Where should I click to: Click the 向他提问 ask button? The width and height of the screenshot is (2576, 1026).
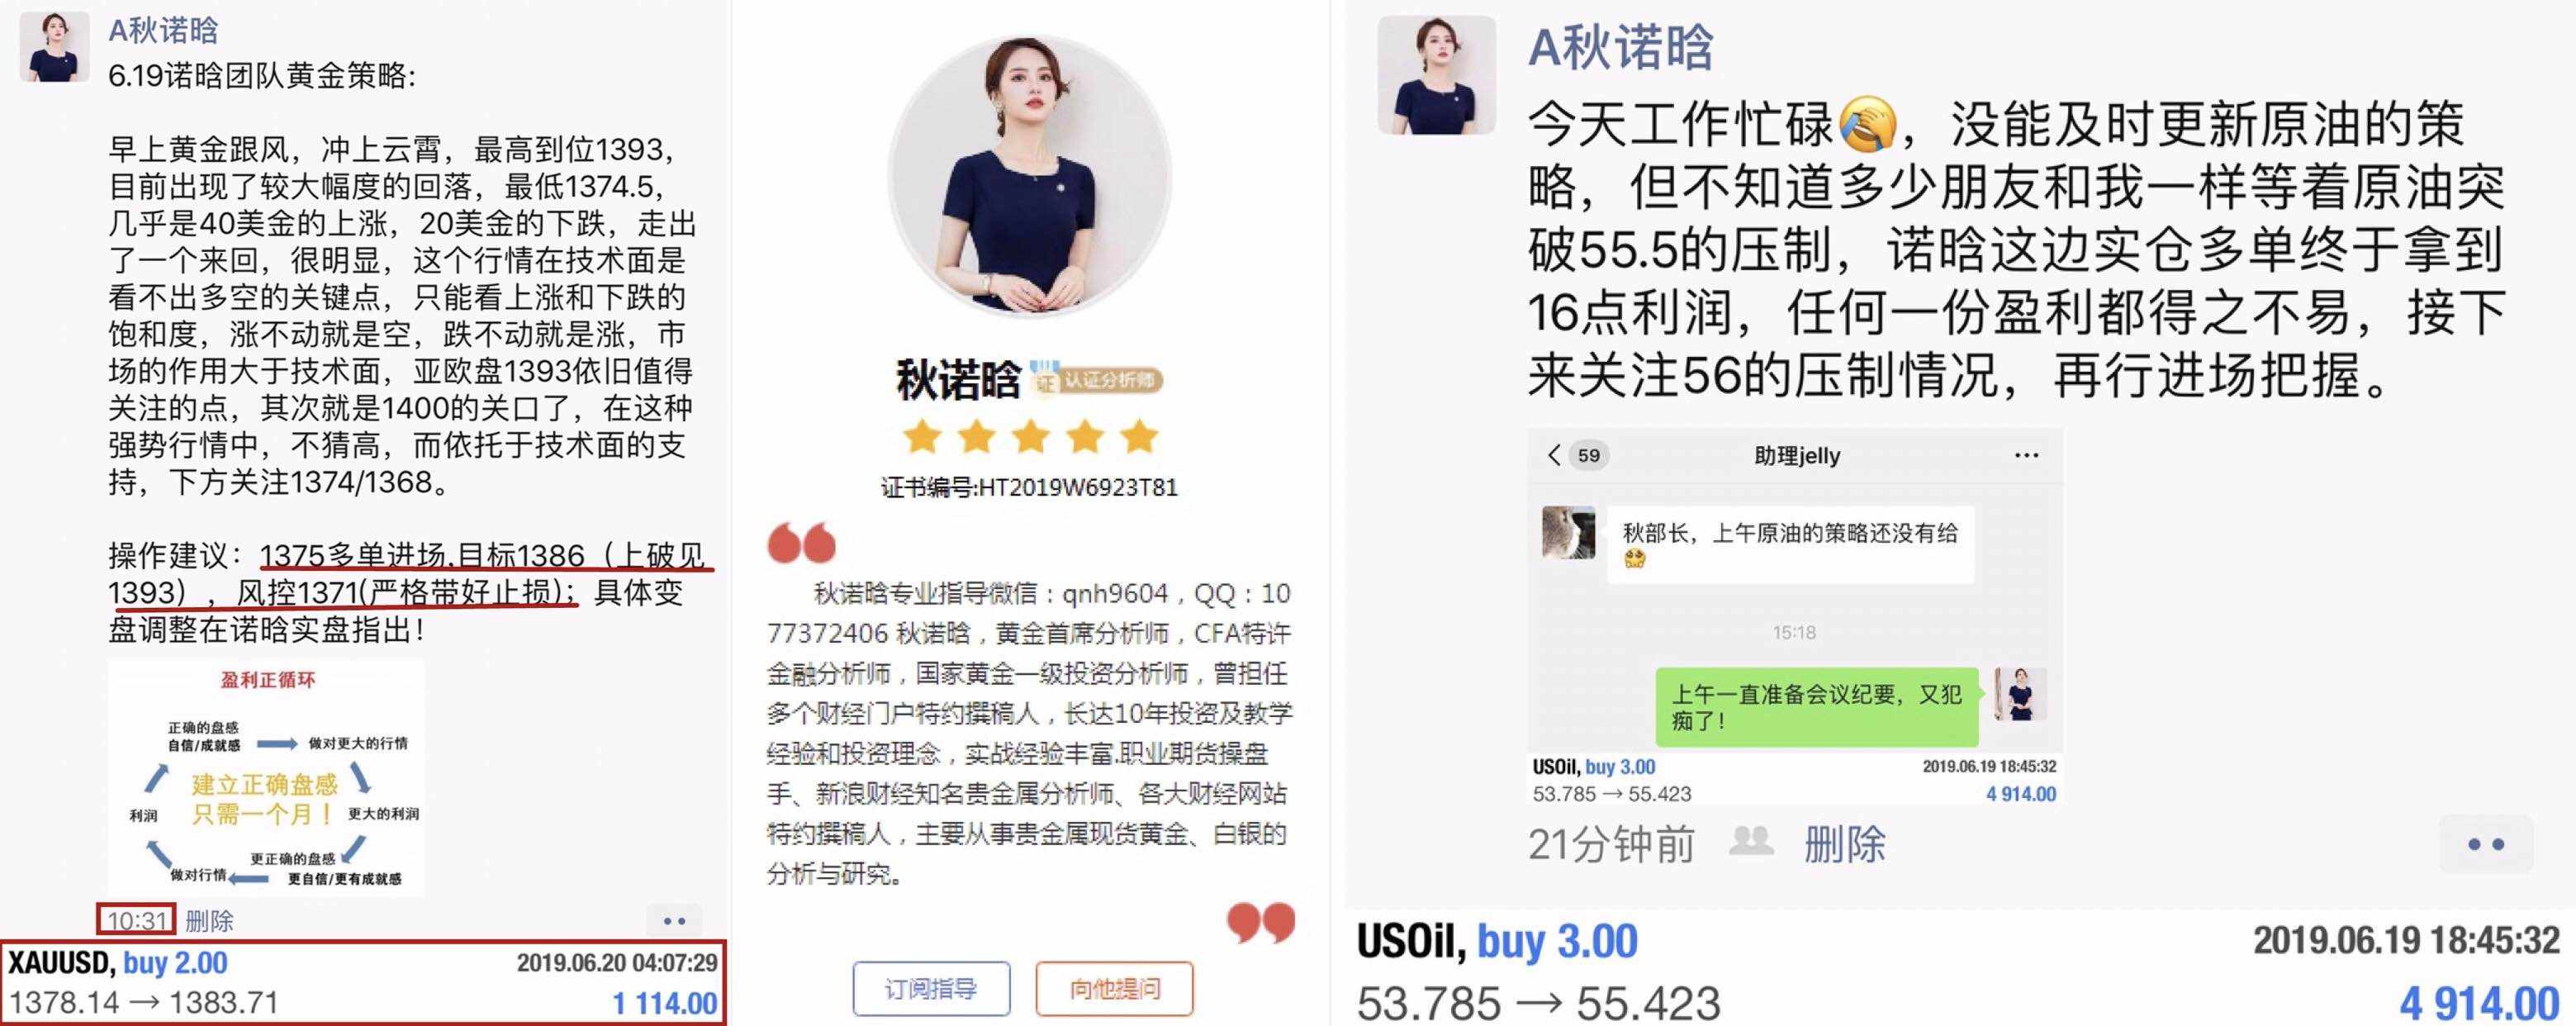(x=1114, y=988)
